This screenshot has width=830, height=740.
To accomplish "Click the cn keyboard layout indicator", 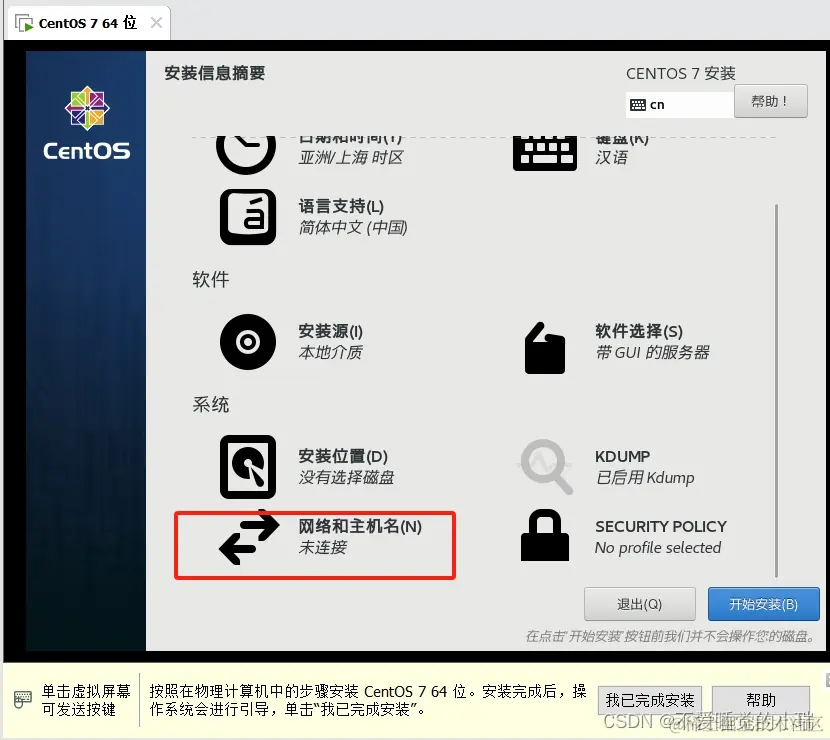I will click(x=680, y=105).
